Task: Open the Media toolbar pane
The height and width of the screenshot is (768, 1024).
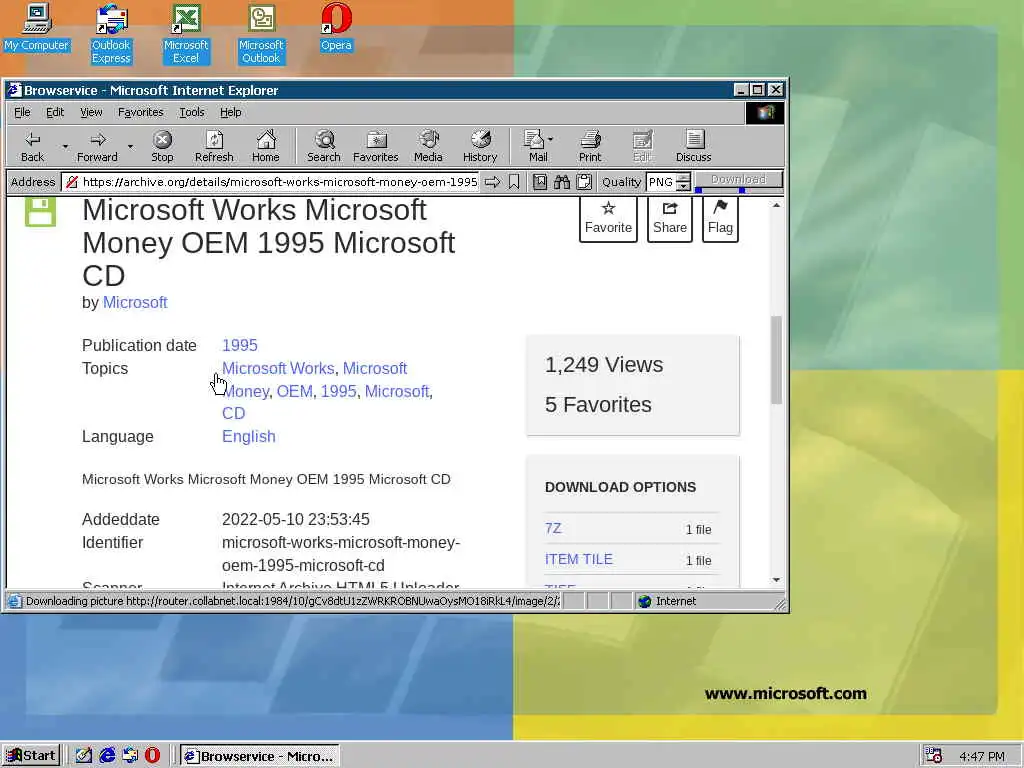Action: coord(428,146)
